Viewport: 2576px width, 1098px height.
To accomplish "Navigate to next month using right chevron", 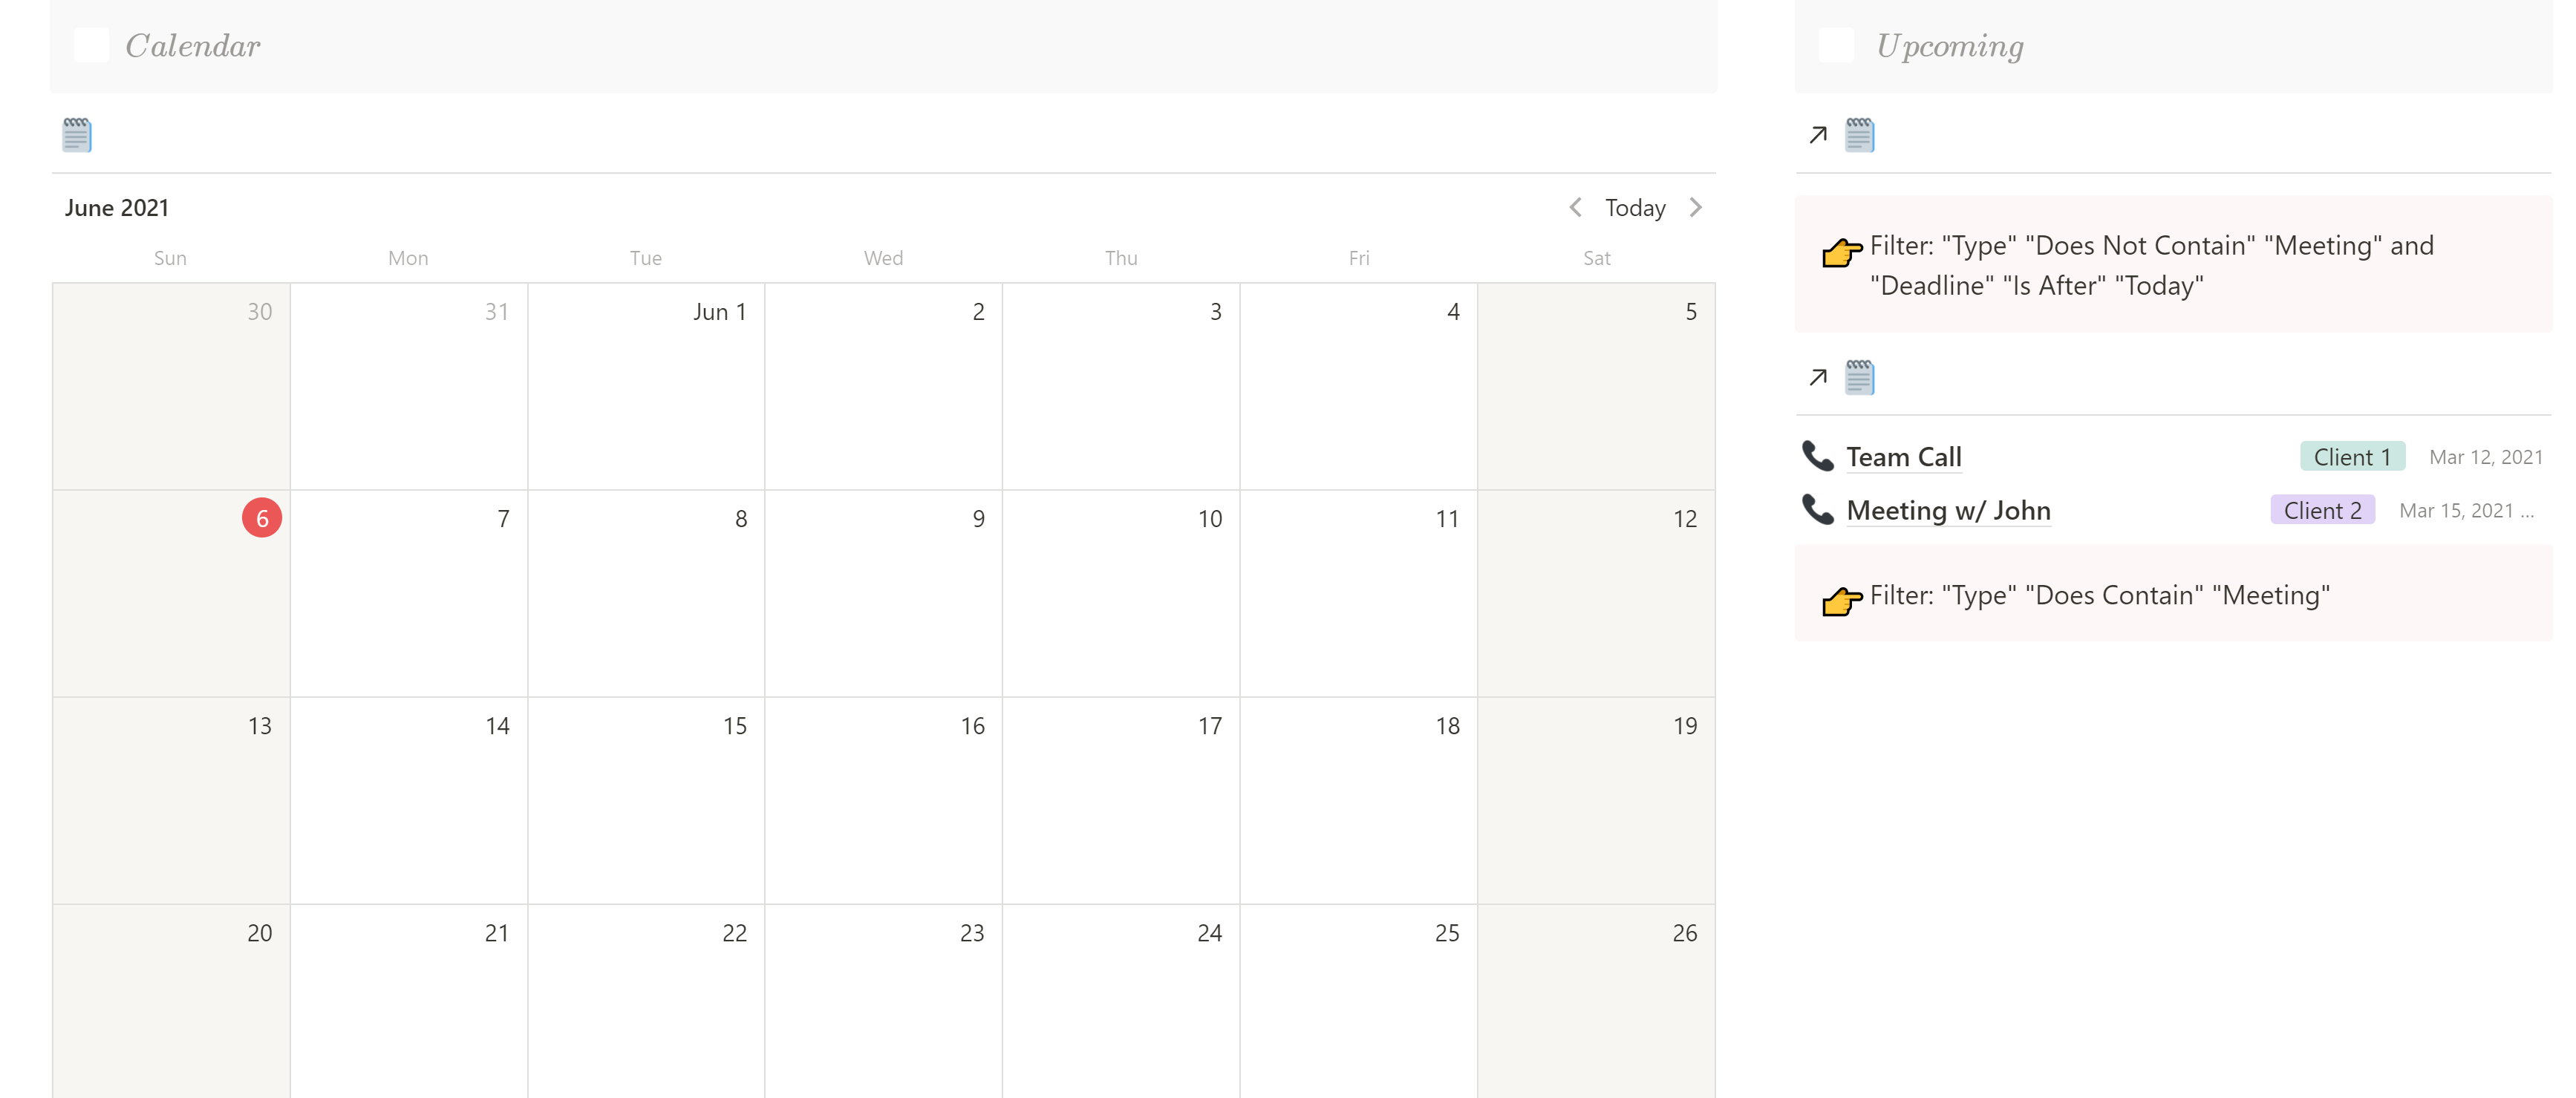I will click(x=1699, y=207).
